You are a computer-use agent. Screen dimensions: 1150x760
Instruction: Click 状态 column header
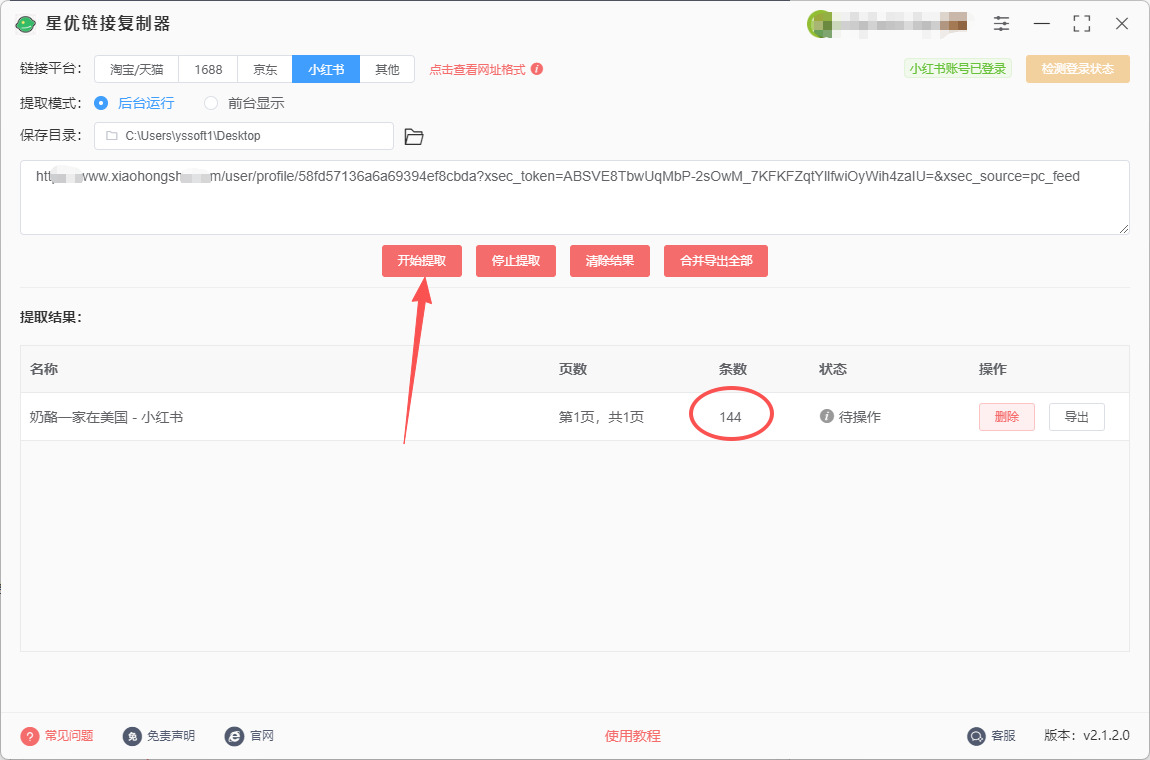pyautogui.click(x=833, y=369)
